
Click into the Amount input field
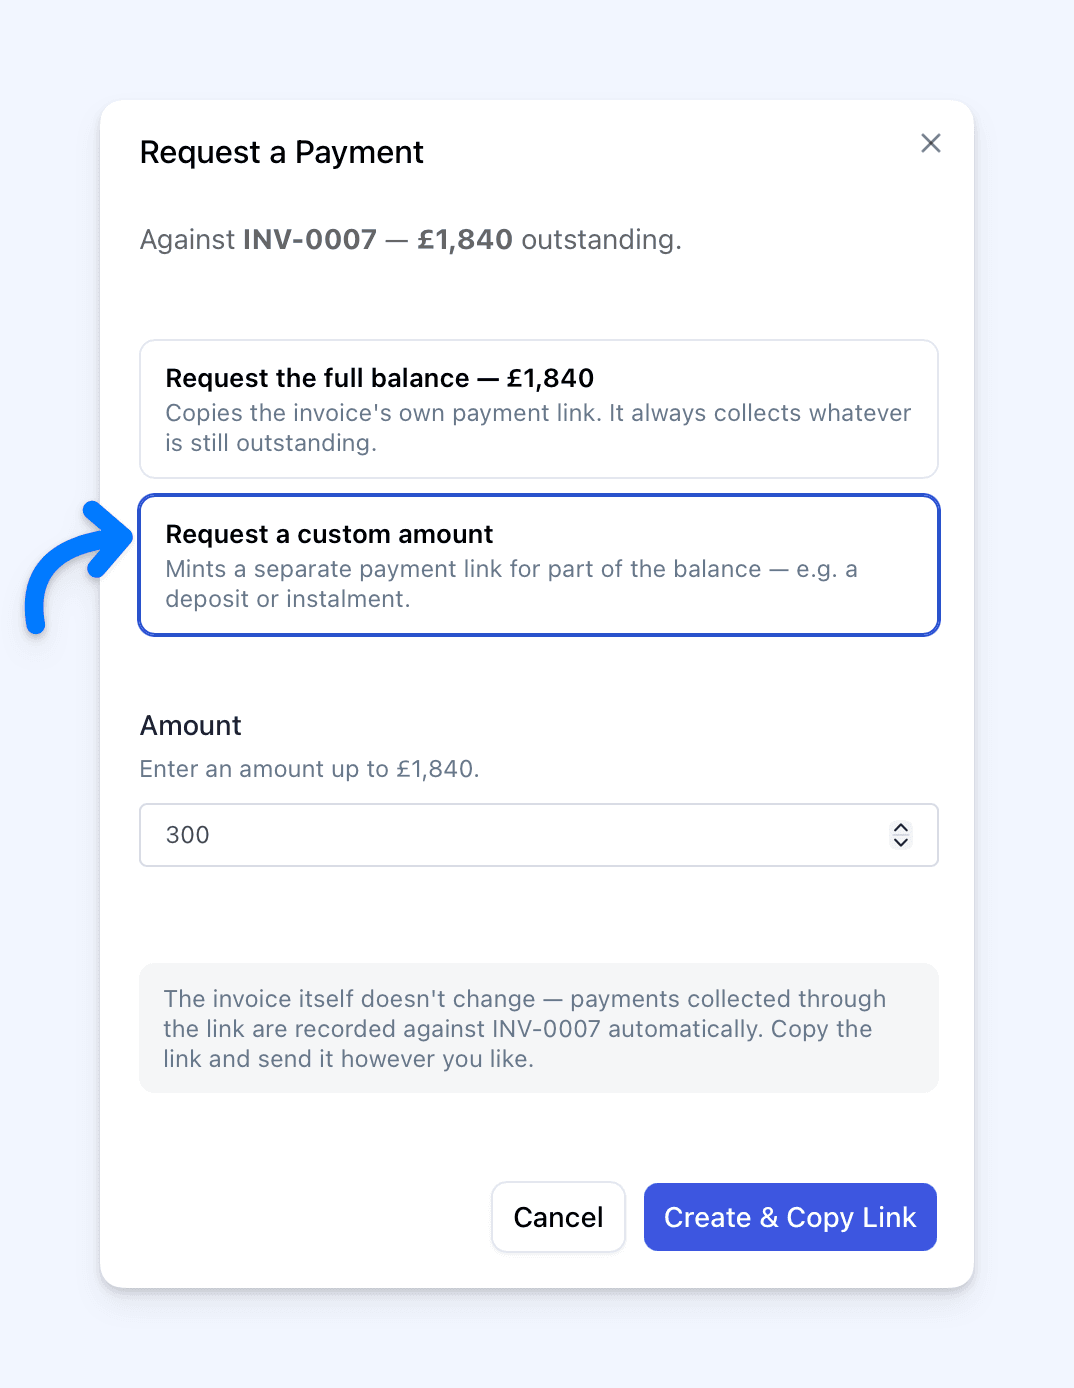click(x=539, y=835)
